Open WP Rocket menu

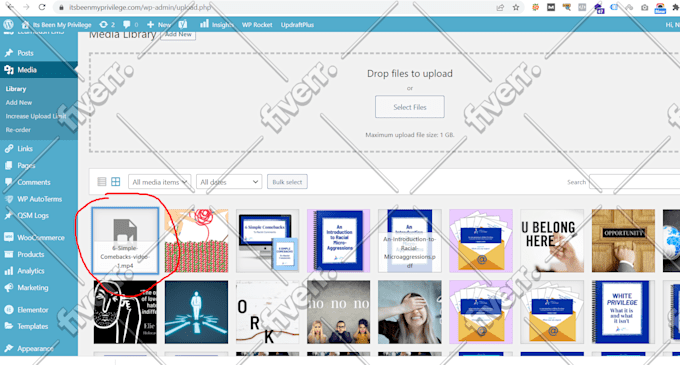coord(257,25)
